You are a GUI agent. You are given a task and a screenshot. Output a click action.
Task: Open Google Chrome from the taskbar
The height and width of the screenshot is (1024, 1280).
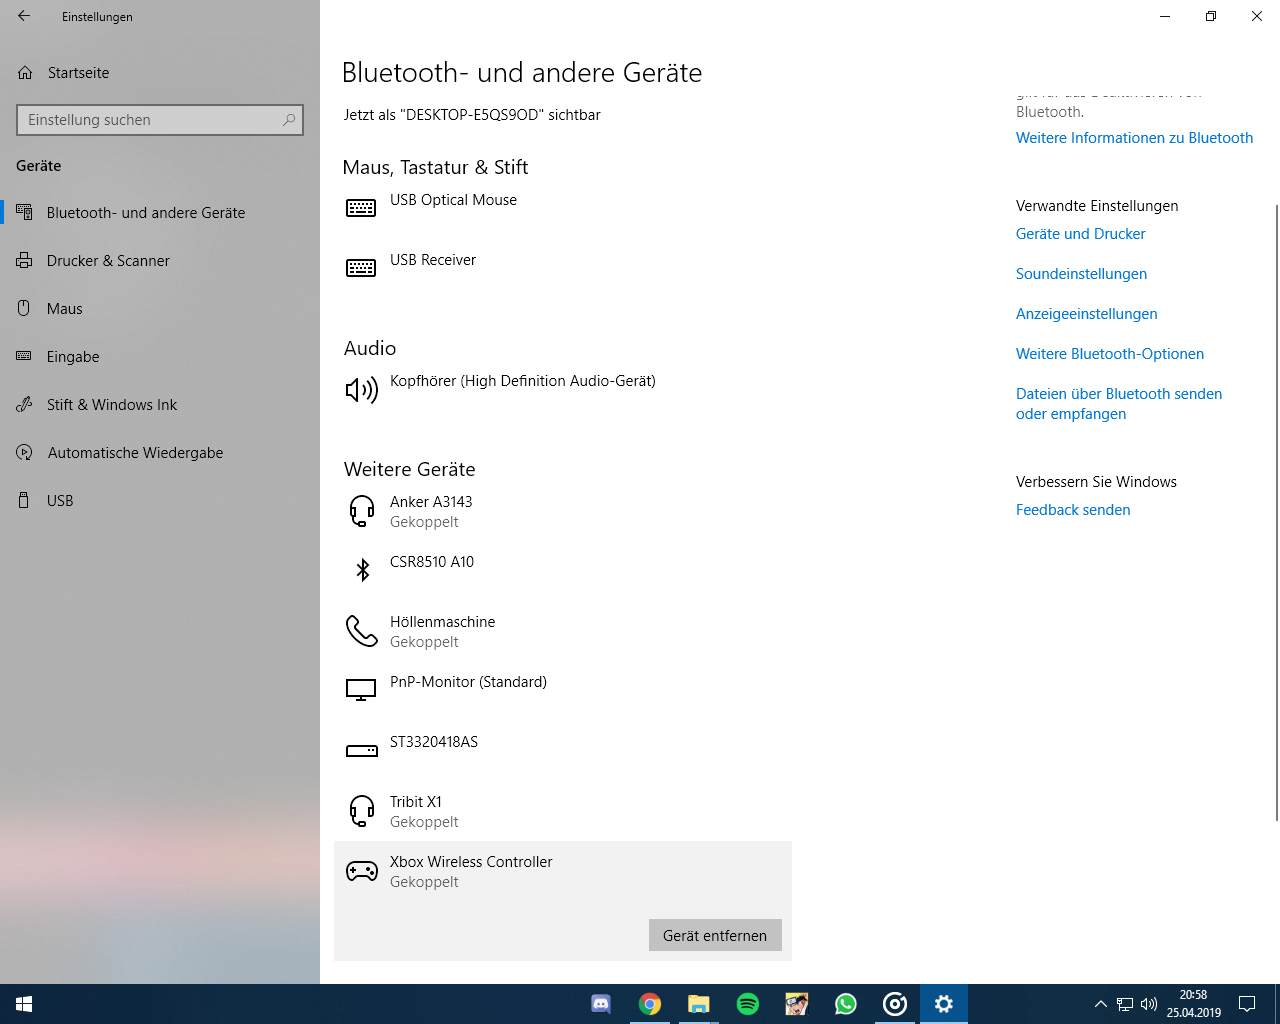point(650,1004)
